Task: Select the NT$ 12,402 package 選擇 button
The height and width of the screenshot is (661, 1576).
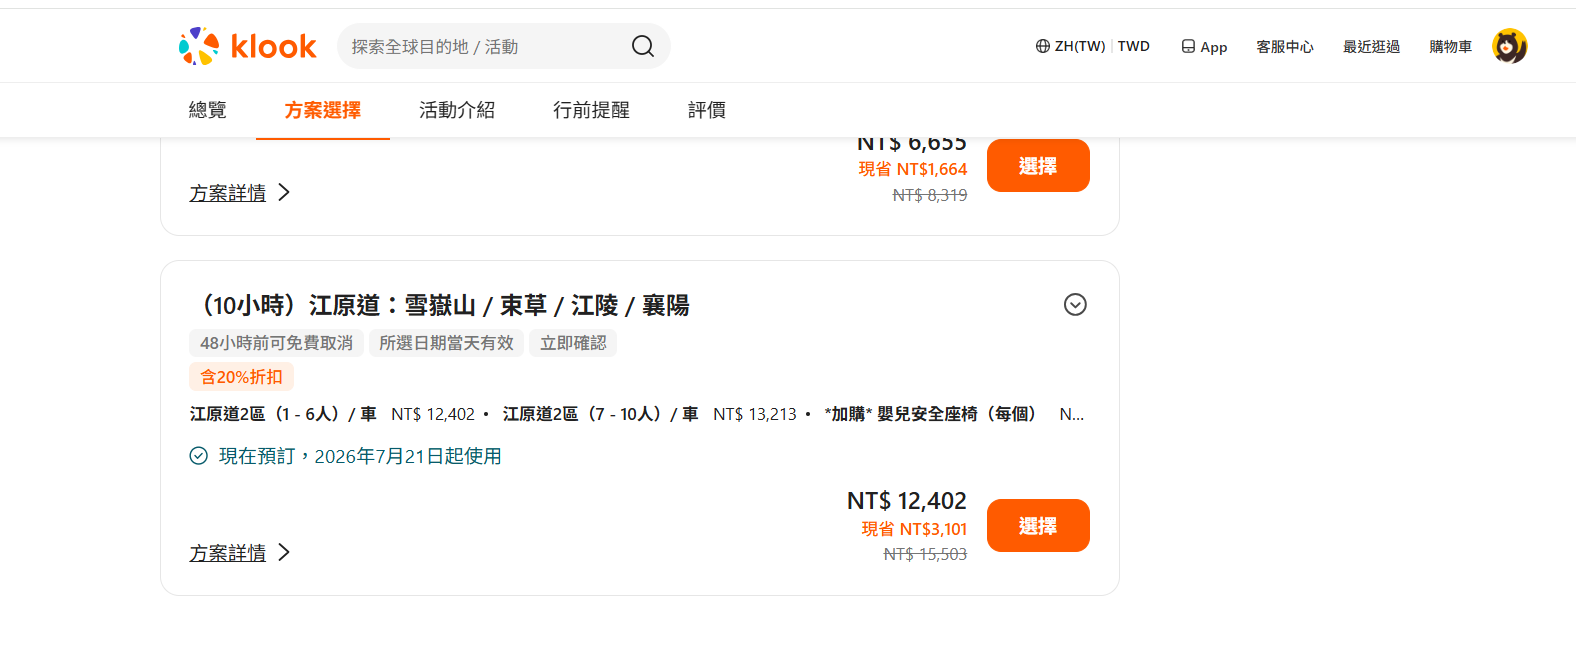Action: coord(1038,525)
